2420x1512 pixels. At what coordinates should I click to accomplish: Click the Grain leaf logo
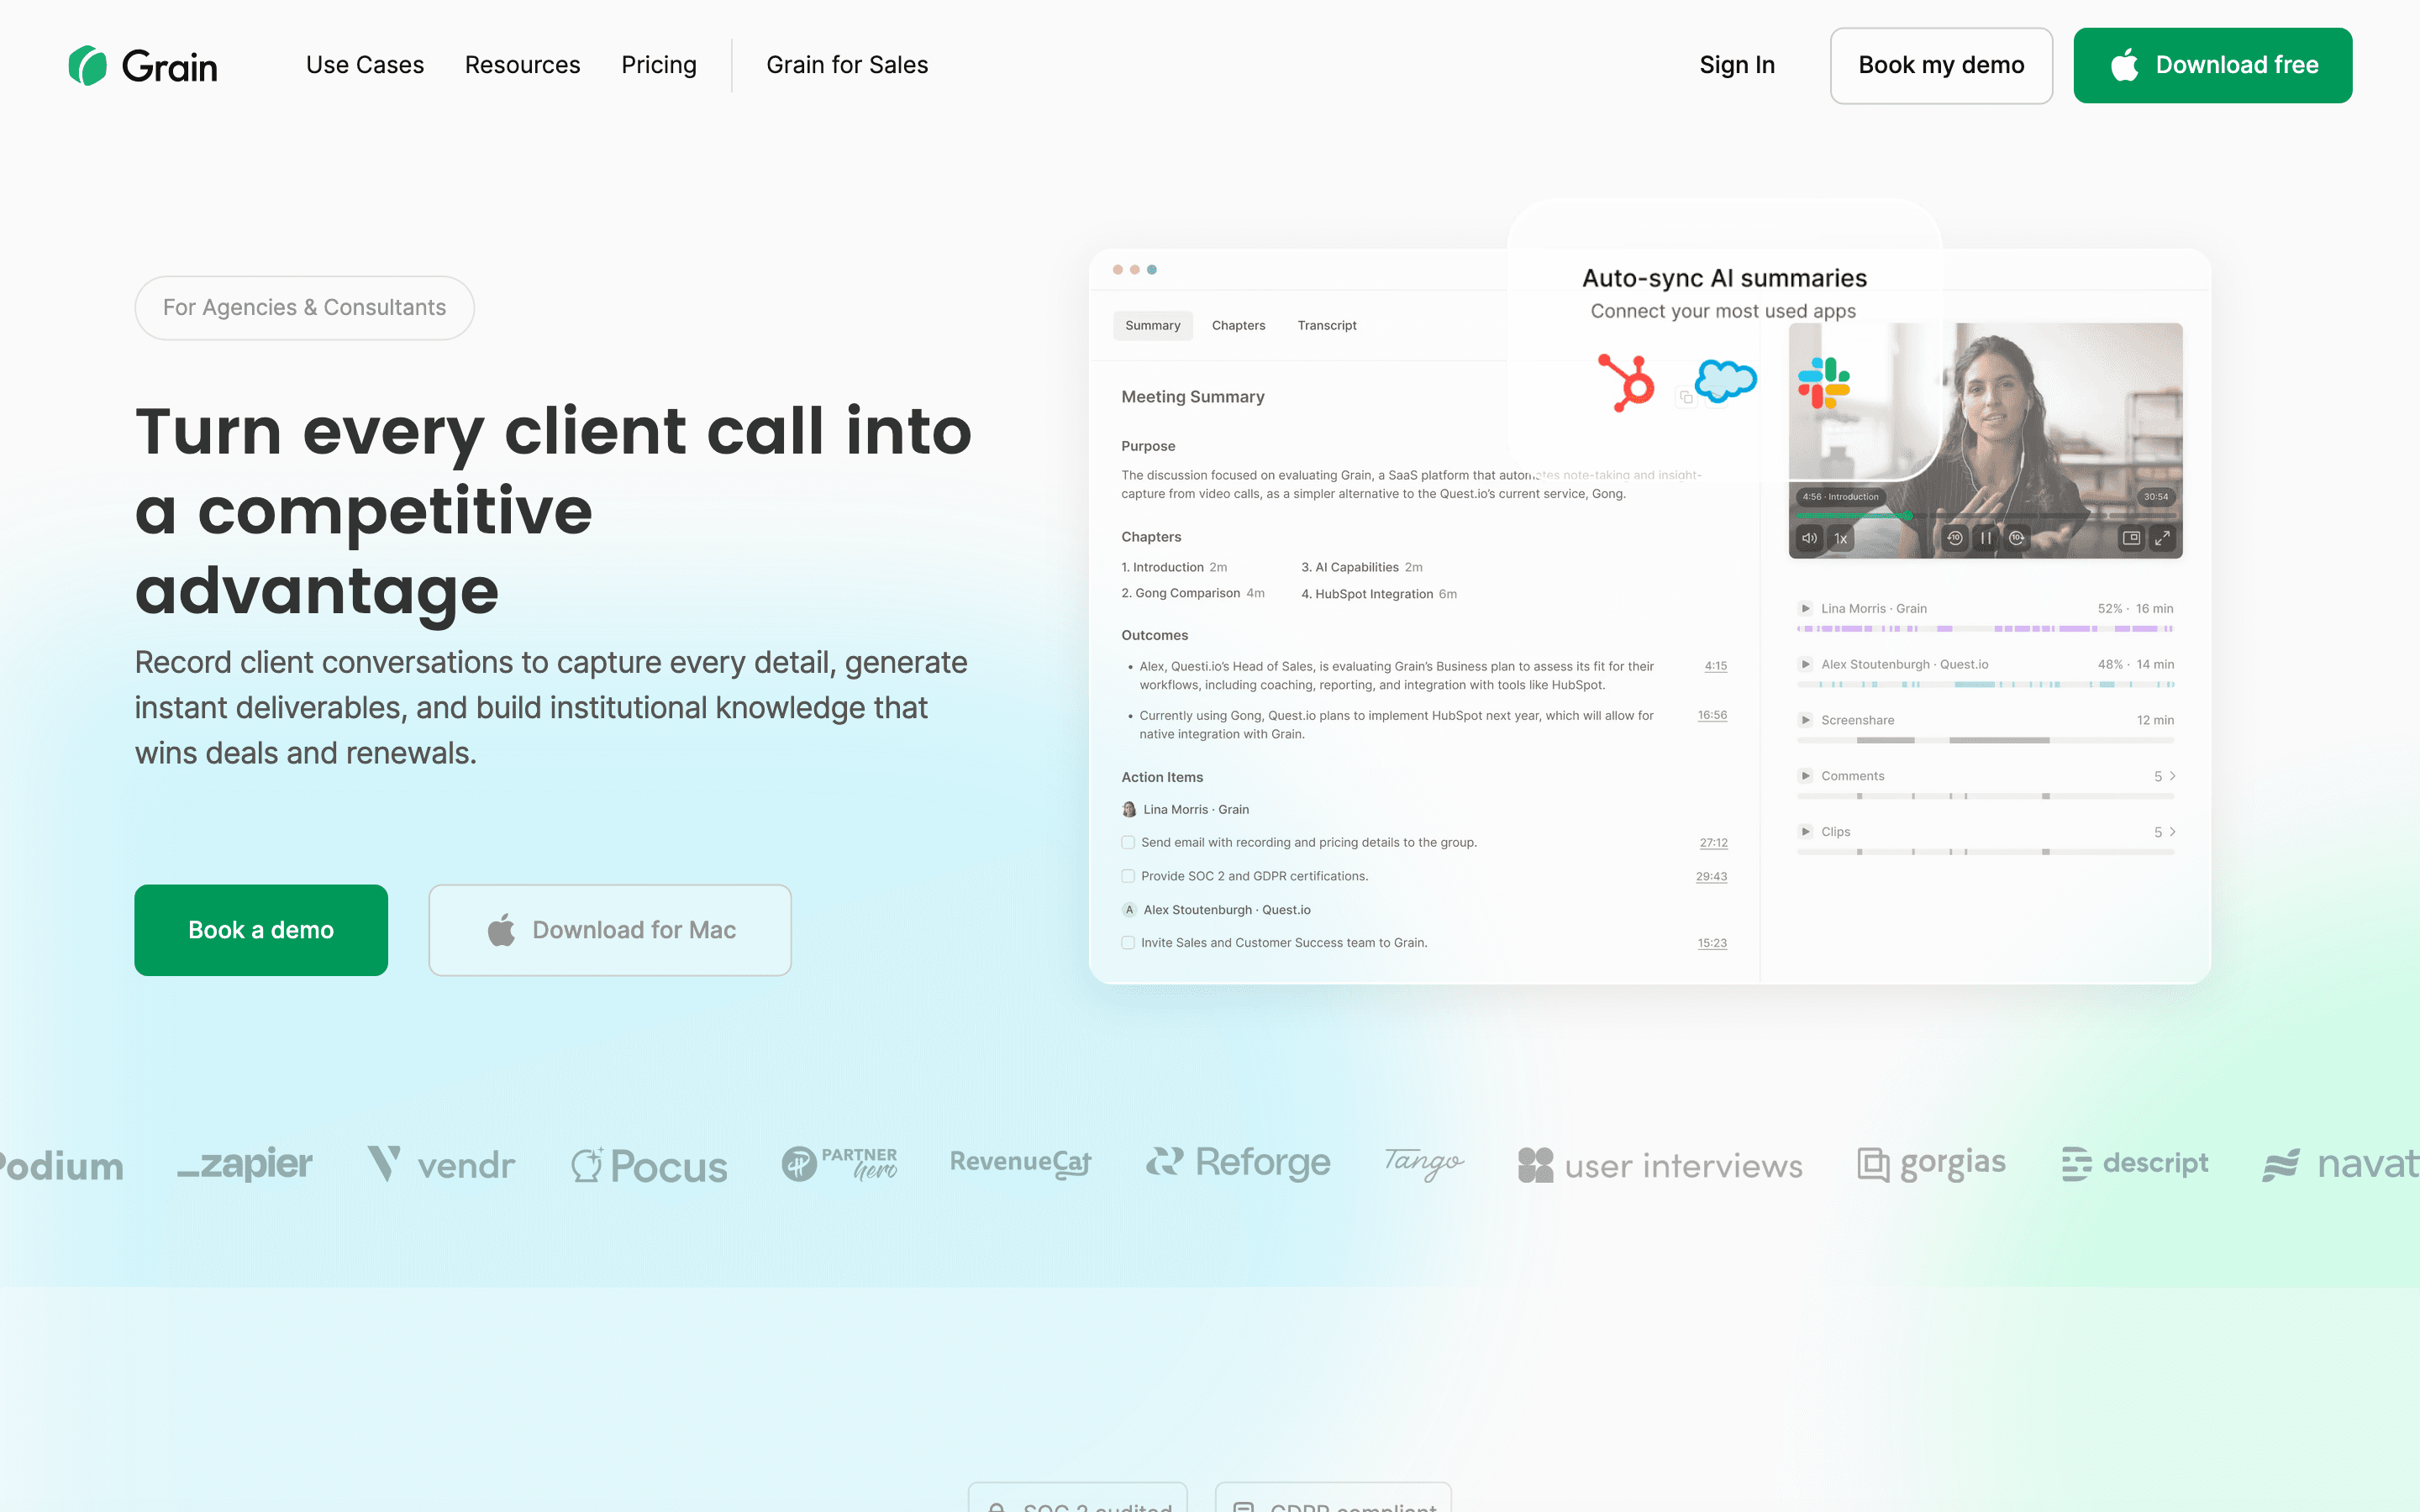88,66
